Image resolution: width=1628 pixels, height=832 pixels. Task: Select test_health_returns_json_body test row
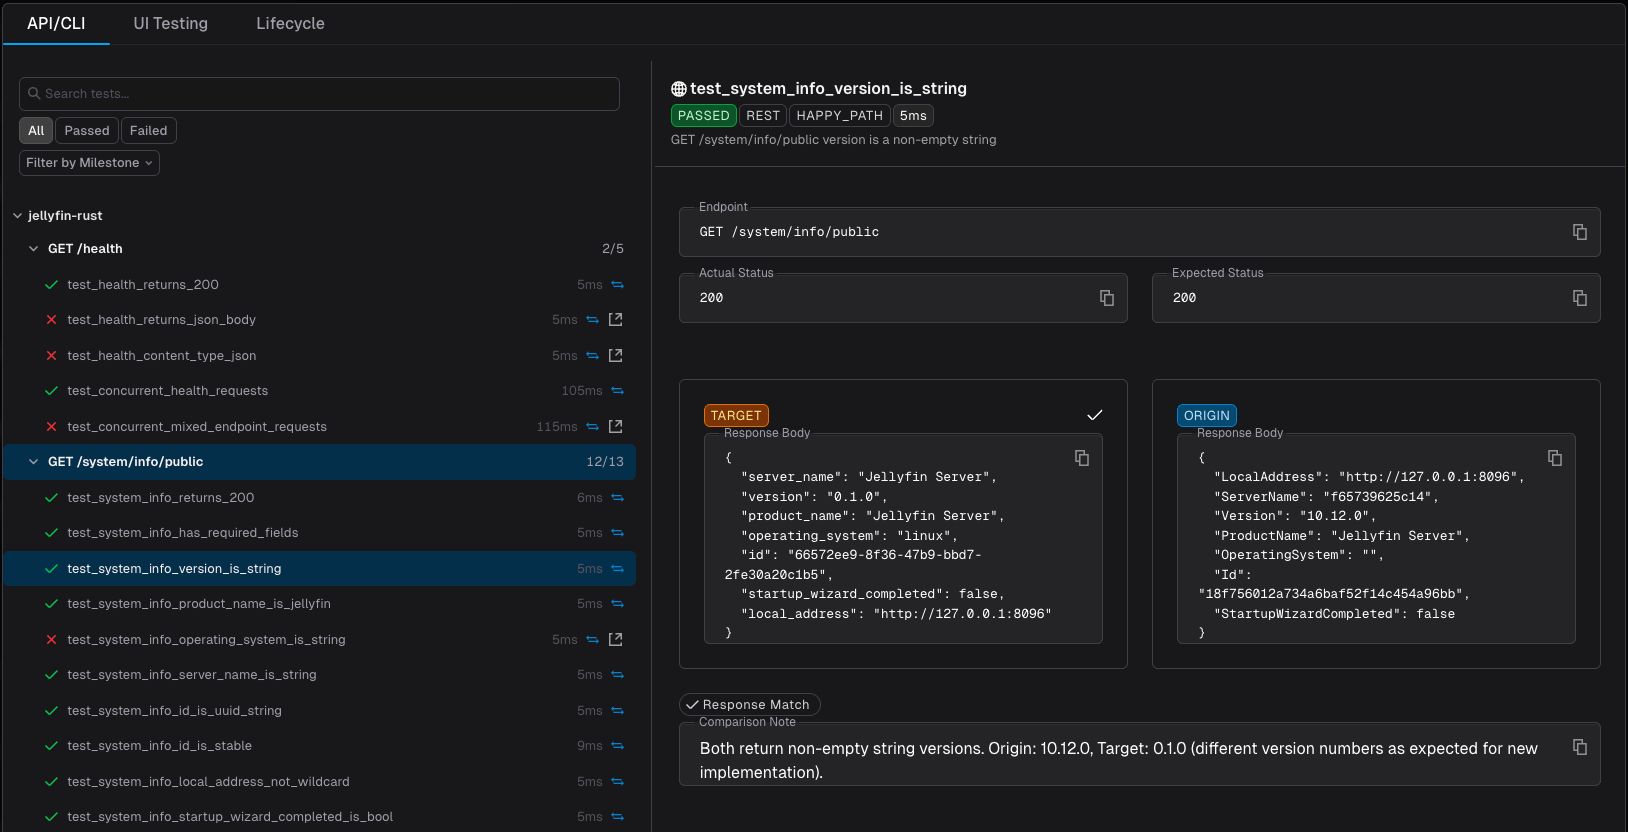point(320,320)
